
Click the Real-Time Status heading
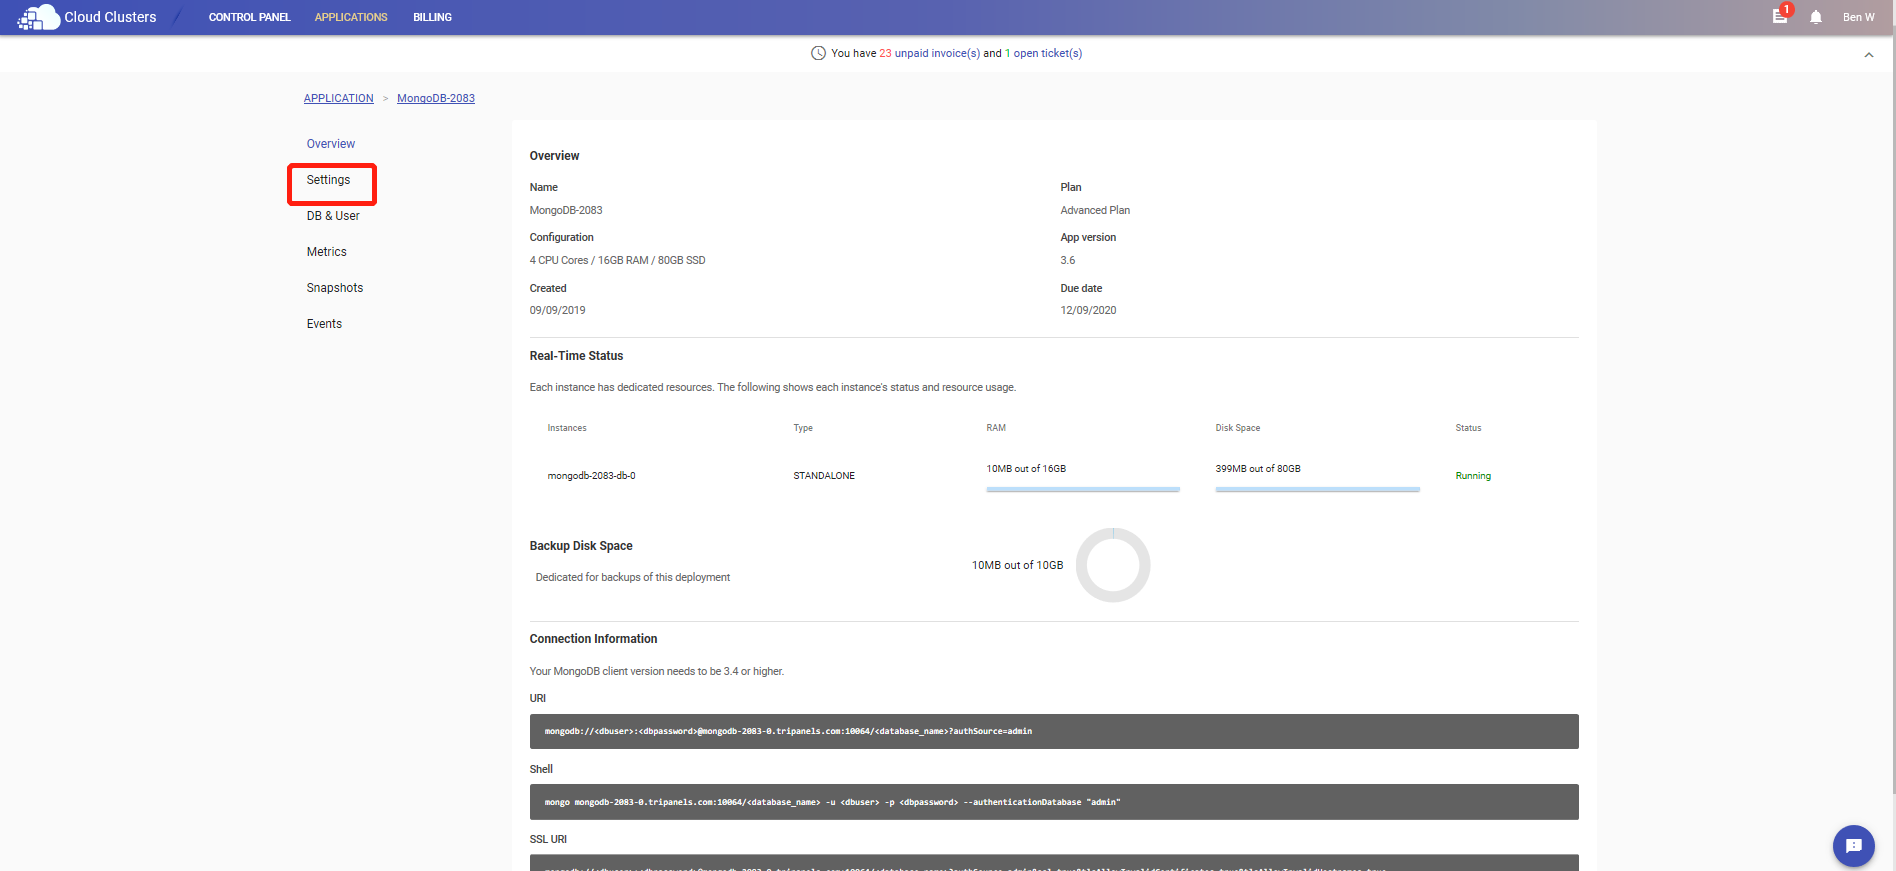(x=576, y=356)
